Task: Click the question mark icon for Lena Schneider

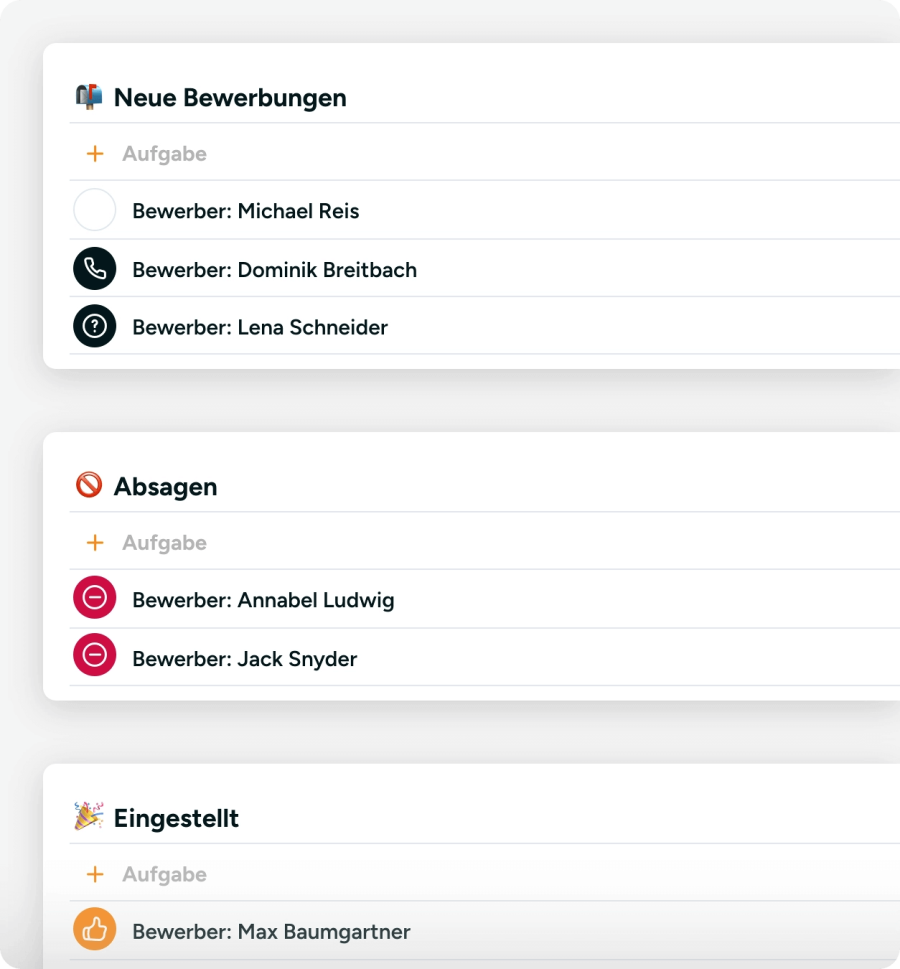Action: click(x=94, y=327)
